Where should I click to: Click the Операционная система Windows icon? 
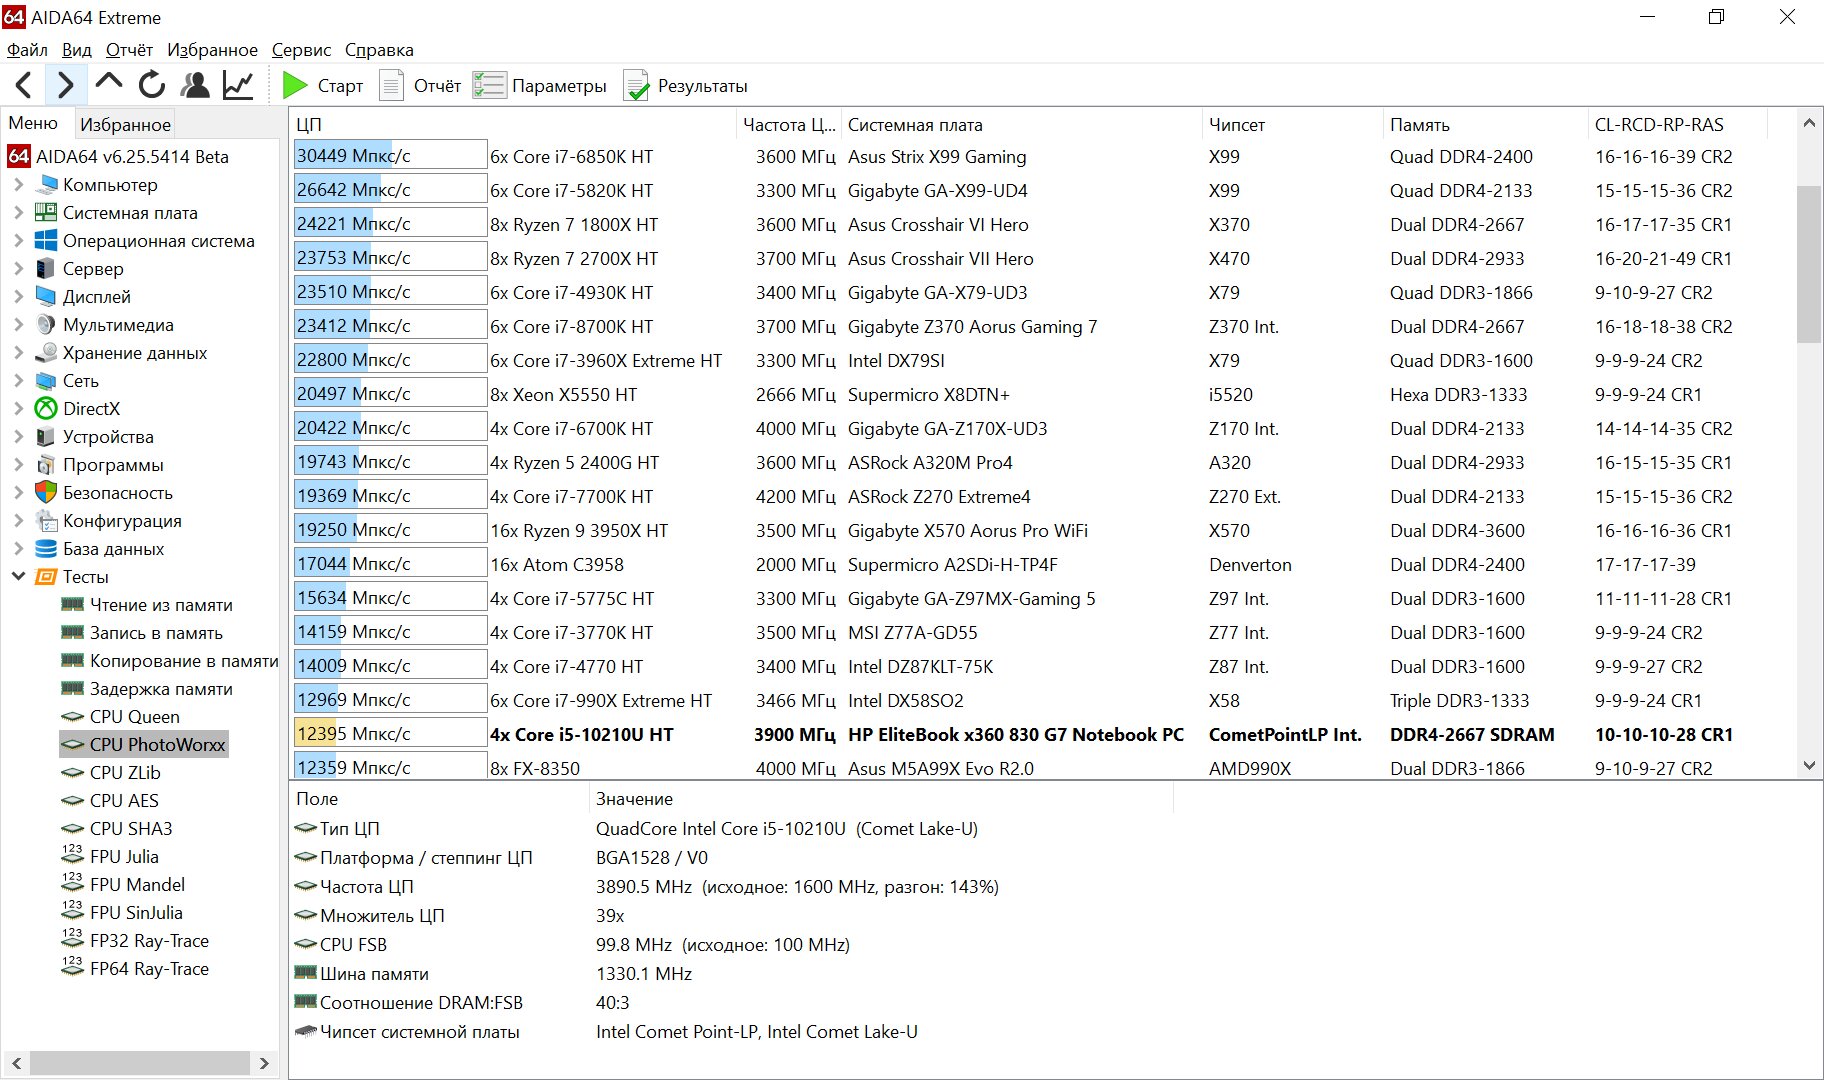(46, 241)
